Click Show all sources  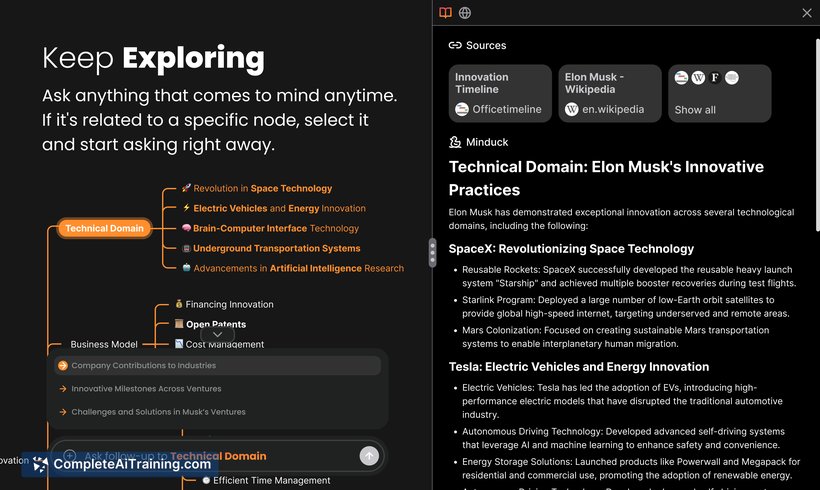pos(720,94)
